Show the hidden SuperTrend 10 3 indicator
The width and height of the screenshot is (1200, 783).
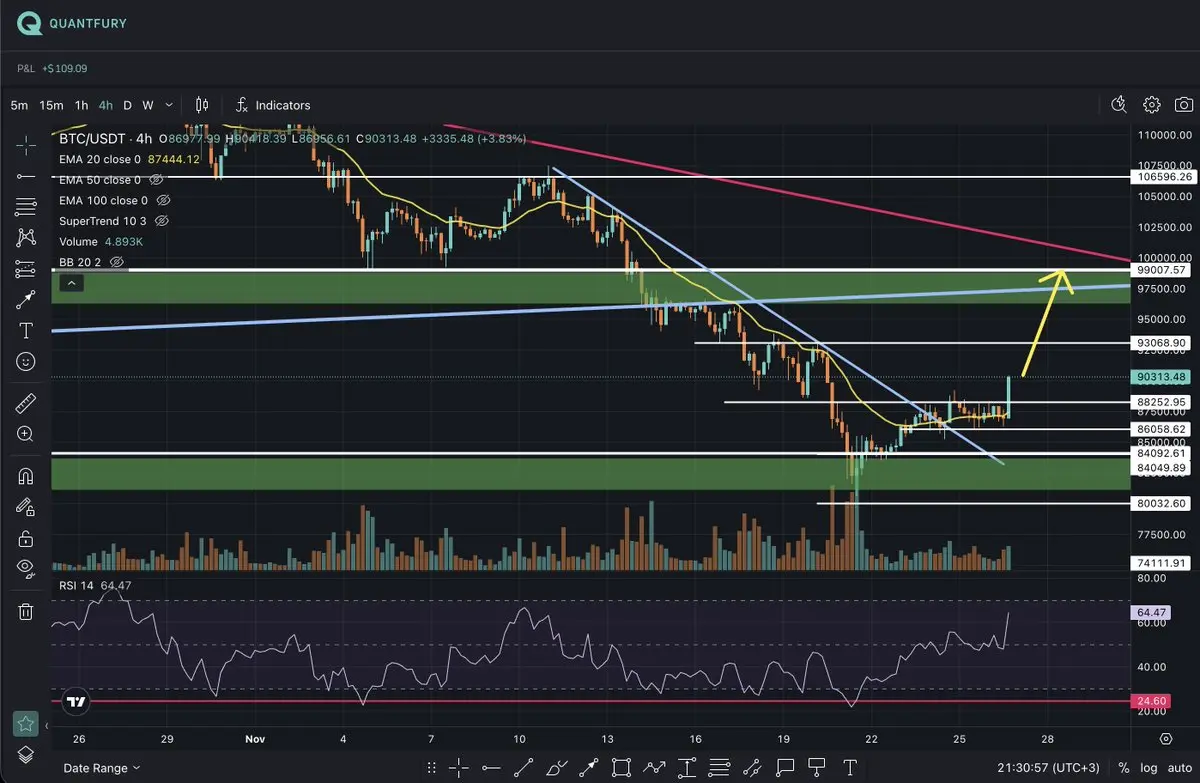pos(162,221)
